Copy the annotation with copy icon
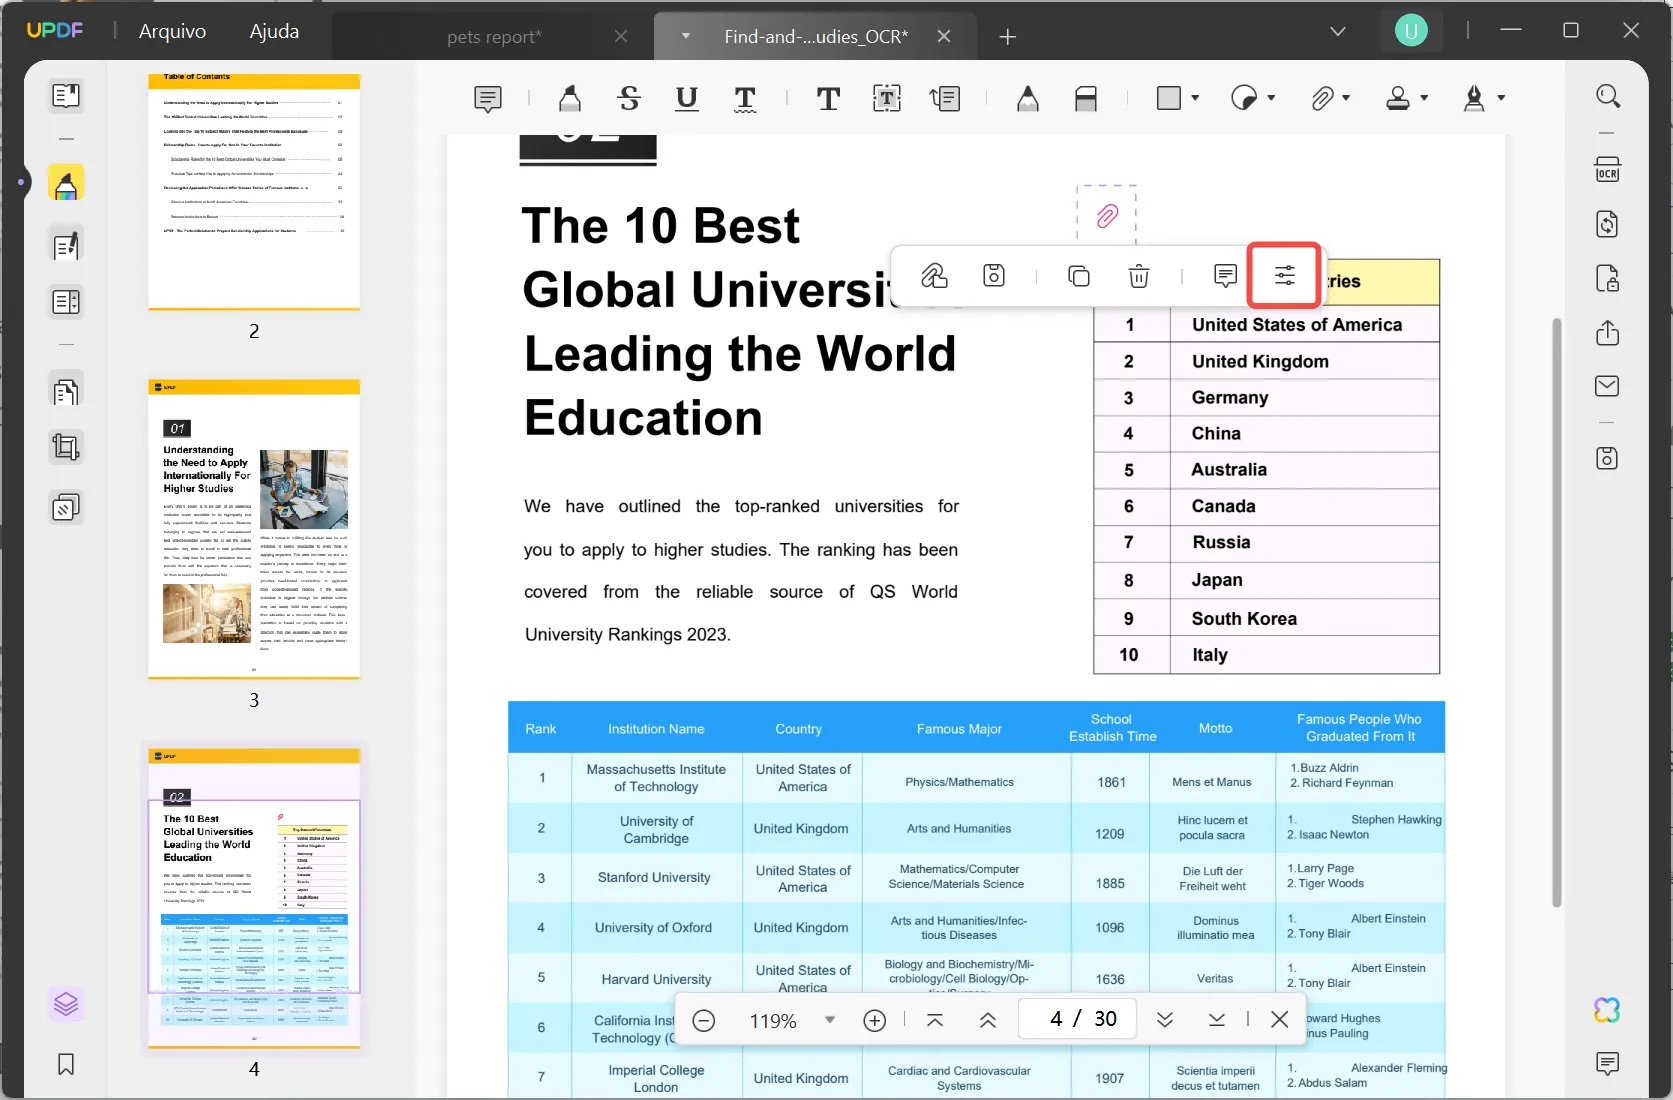Image resolution: width=1673 pixels, height=1100 pixels. (x=1079, y=276)
